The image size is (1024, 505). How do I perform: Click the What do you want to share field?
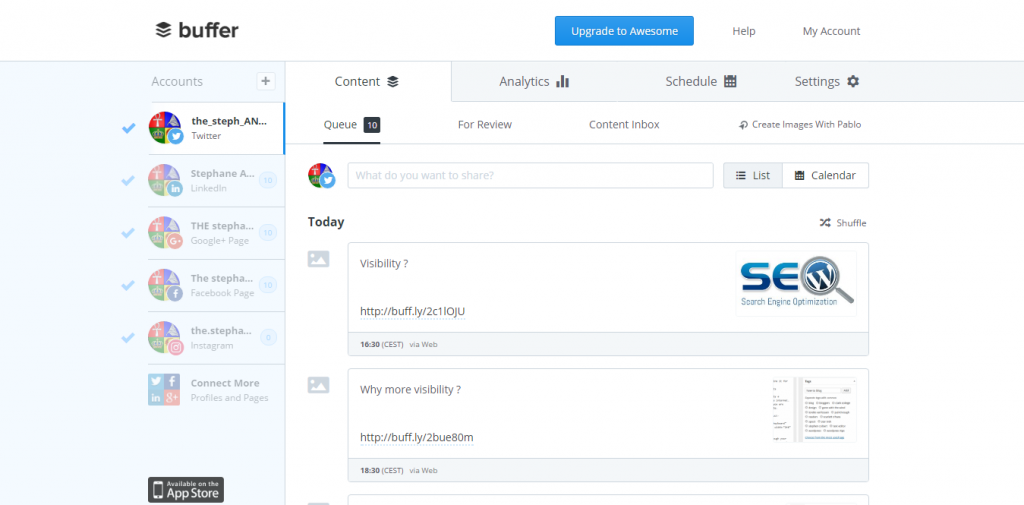[530, 176]
